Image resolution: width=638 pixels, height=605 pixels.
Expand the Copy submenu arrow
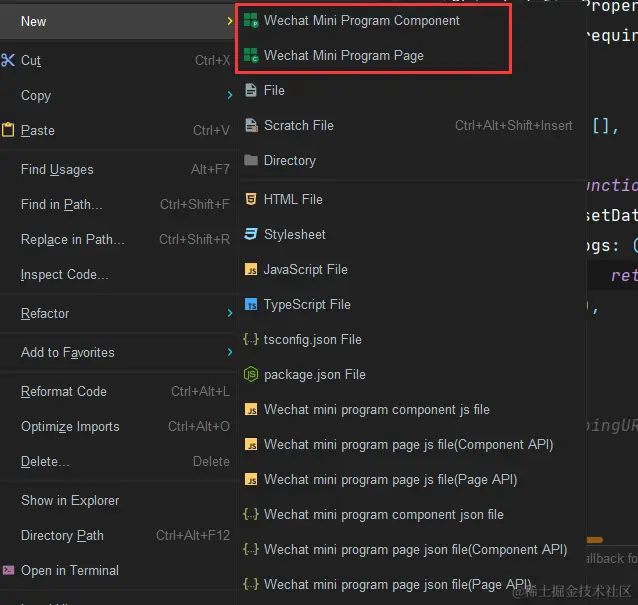click(x=230, y=95)
